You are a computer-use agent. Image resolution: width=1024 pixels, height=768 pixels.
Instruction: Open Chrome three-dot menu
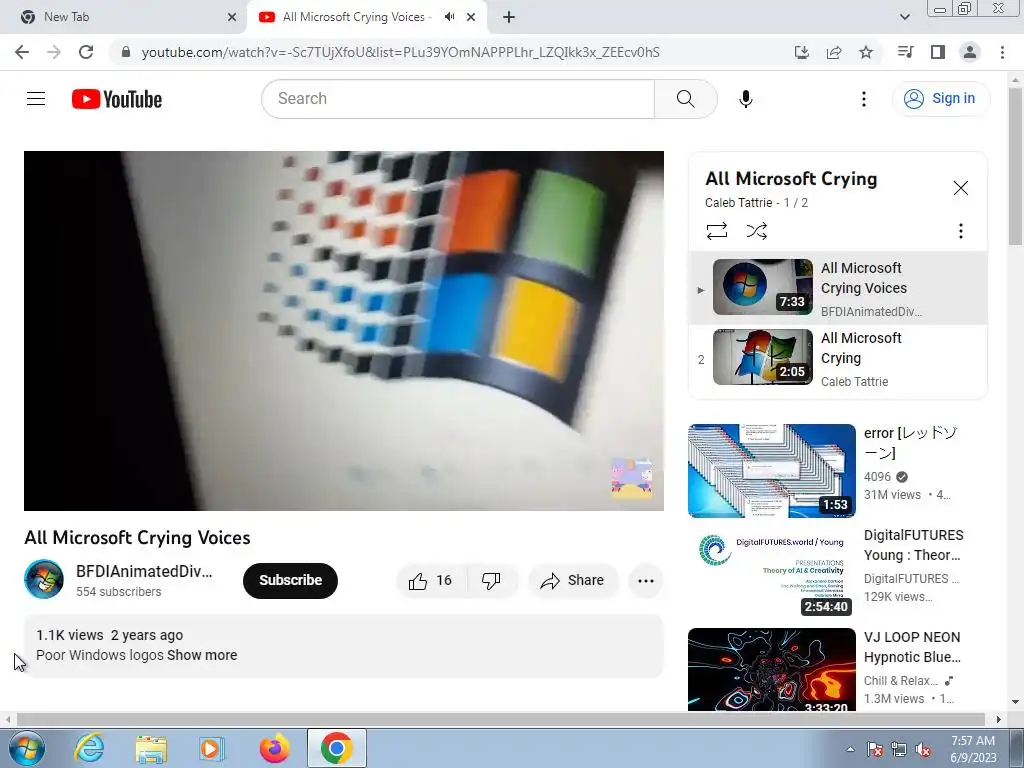click(1002, 52)
